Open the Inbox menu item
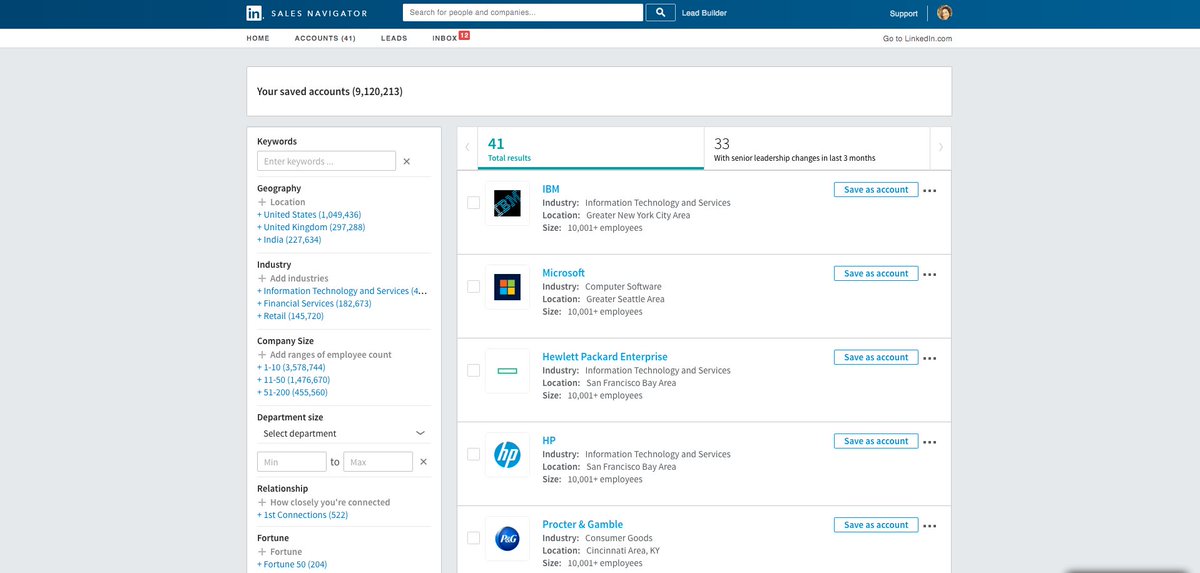 pos(444,38)
